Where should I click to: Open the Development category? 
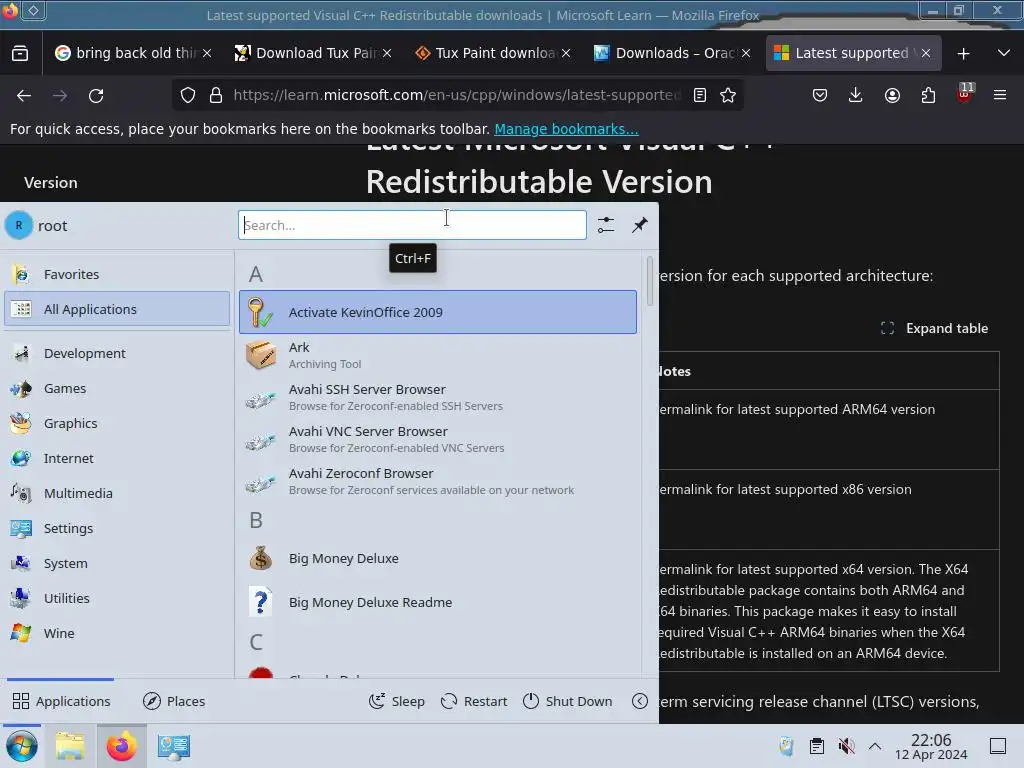coord(117,353)
